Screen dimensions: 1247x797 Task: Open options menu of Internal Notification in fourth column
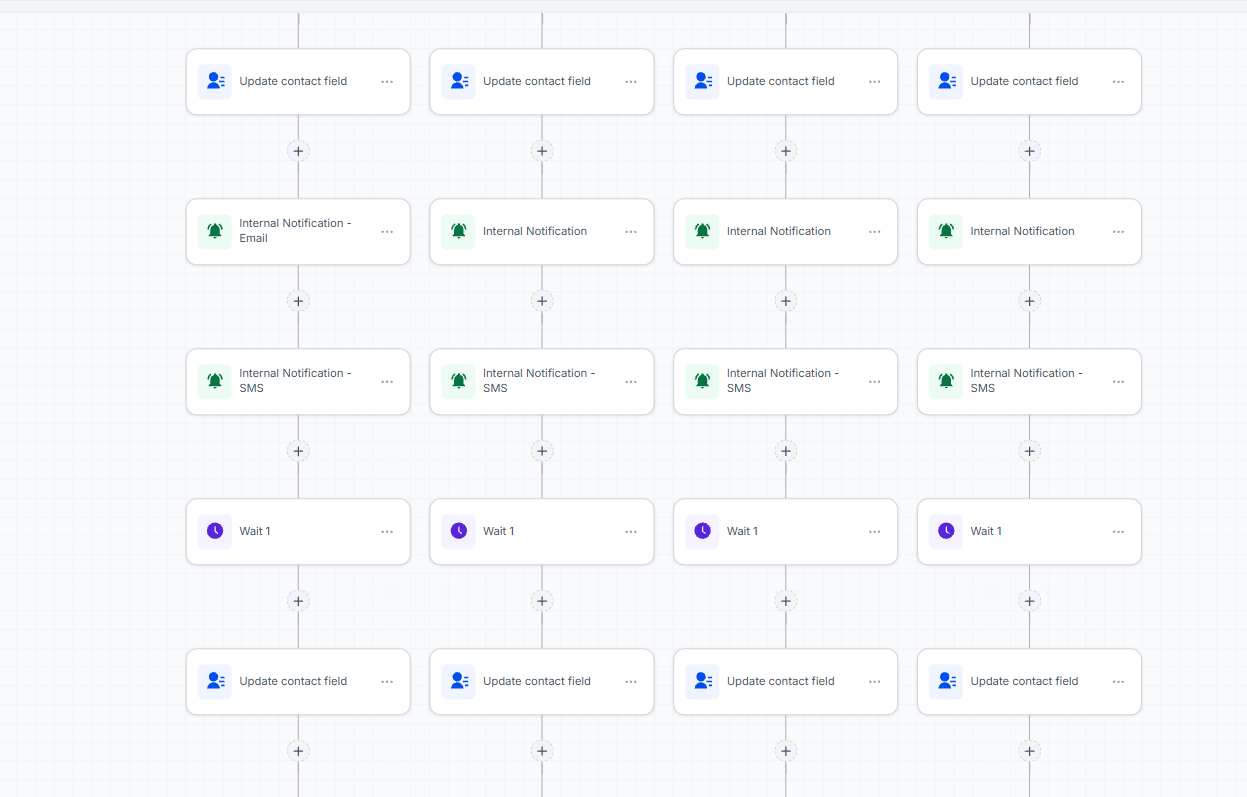(1119, 231)
